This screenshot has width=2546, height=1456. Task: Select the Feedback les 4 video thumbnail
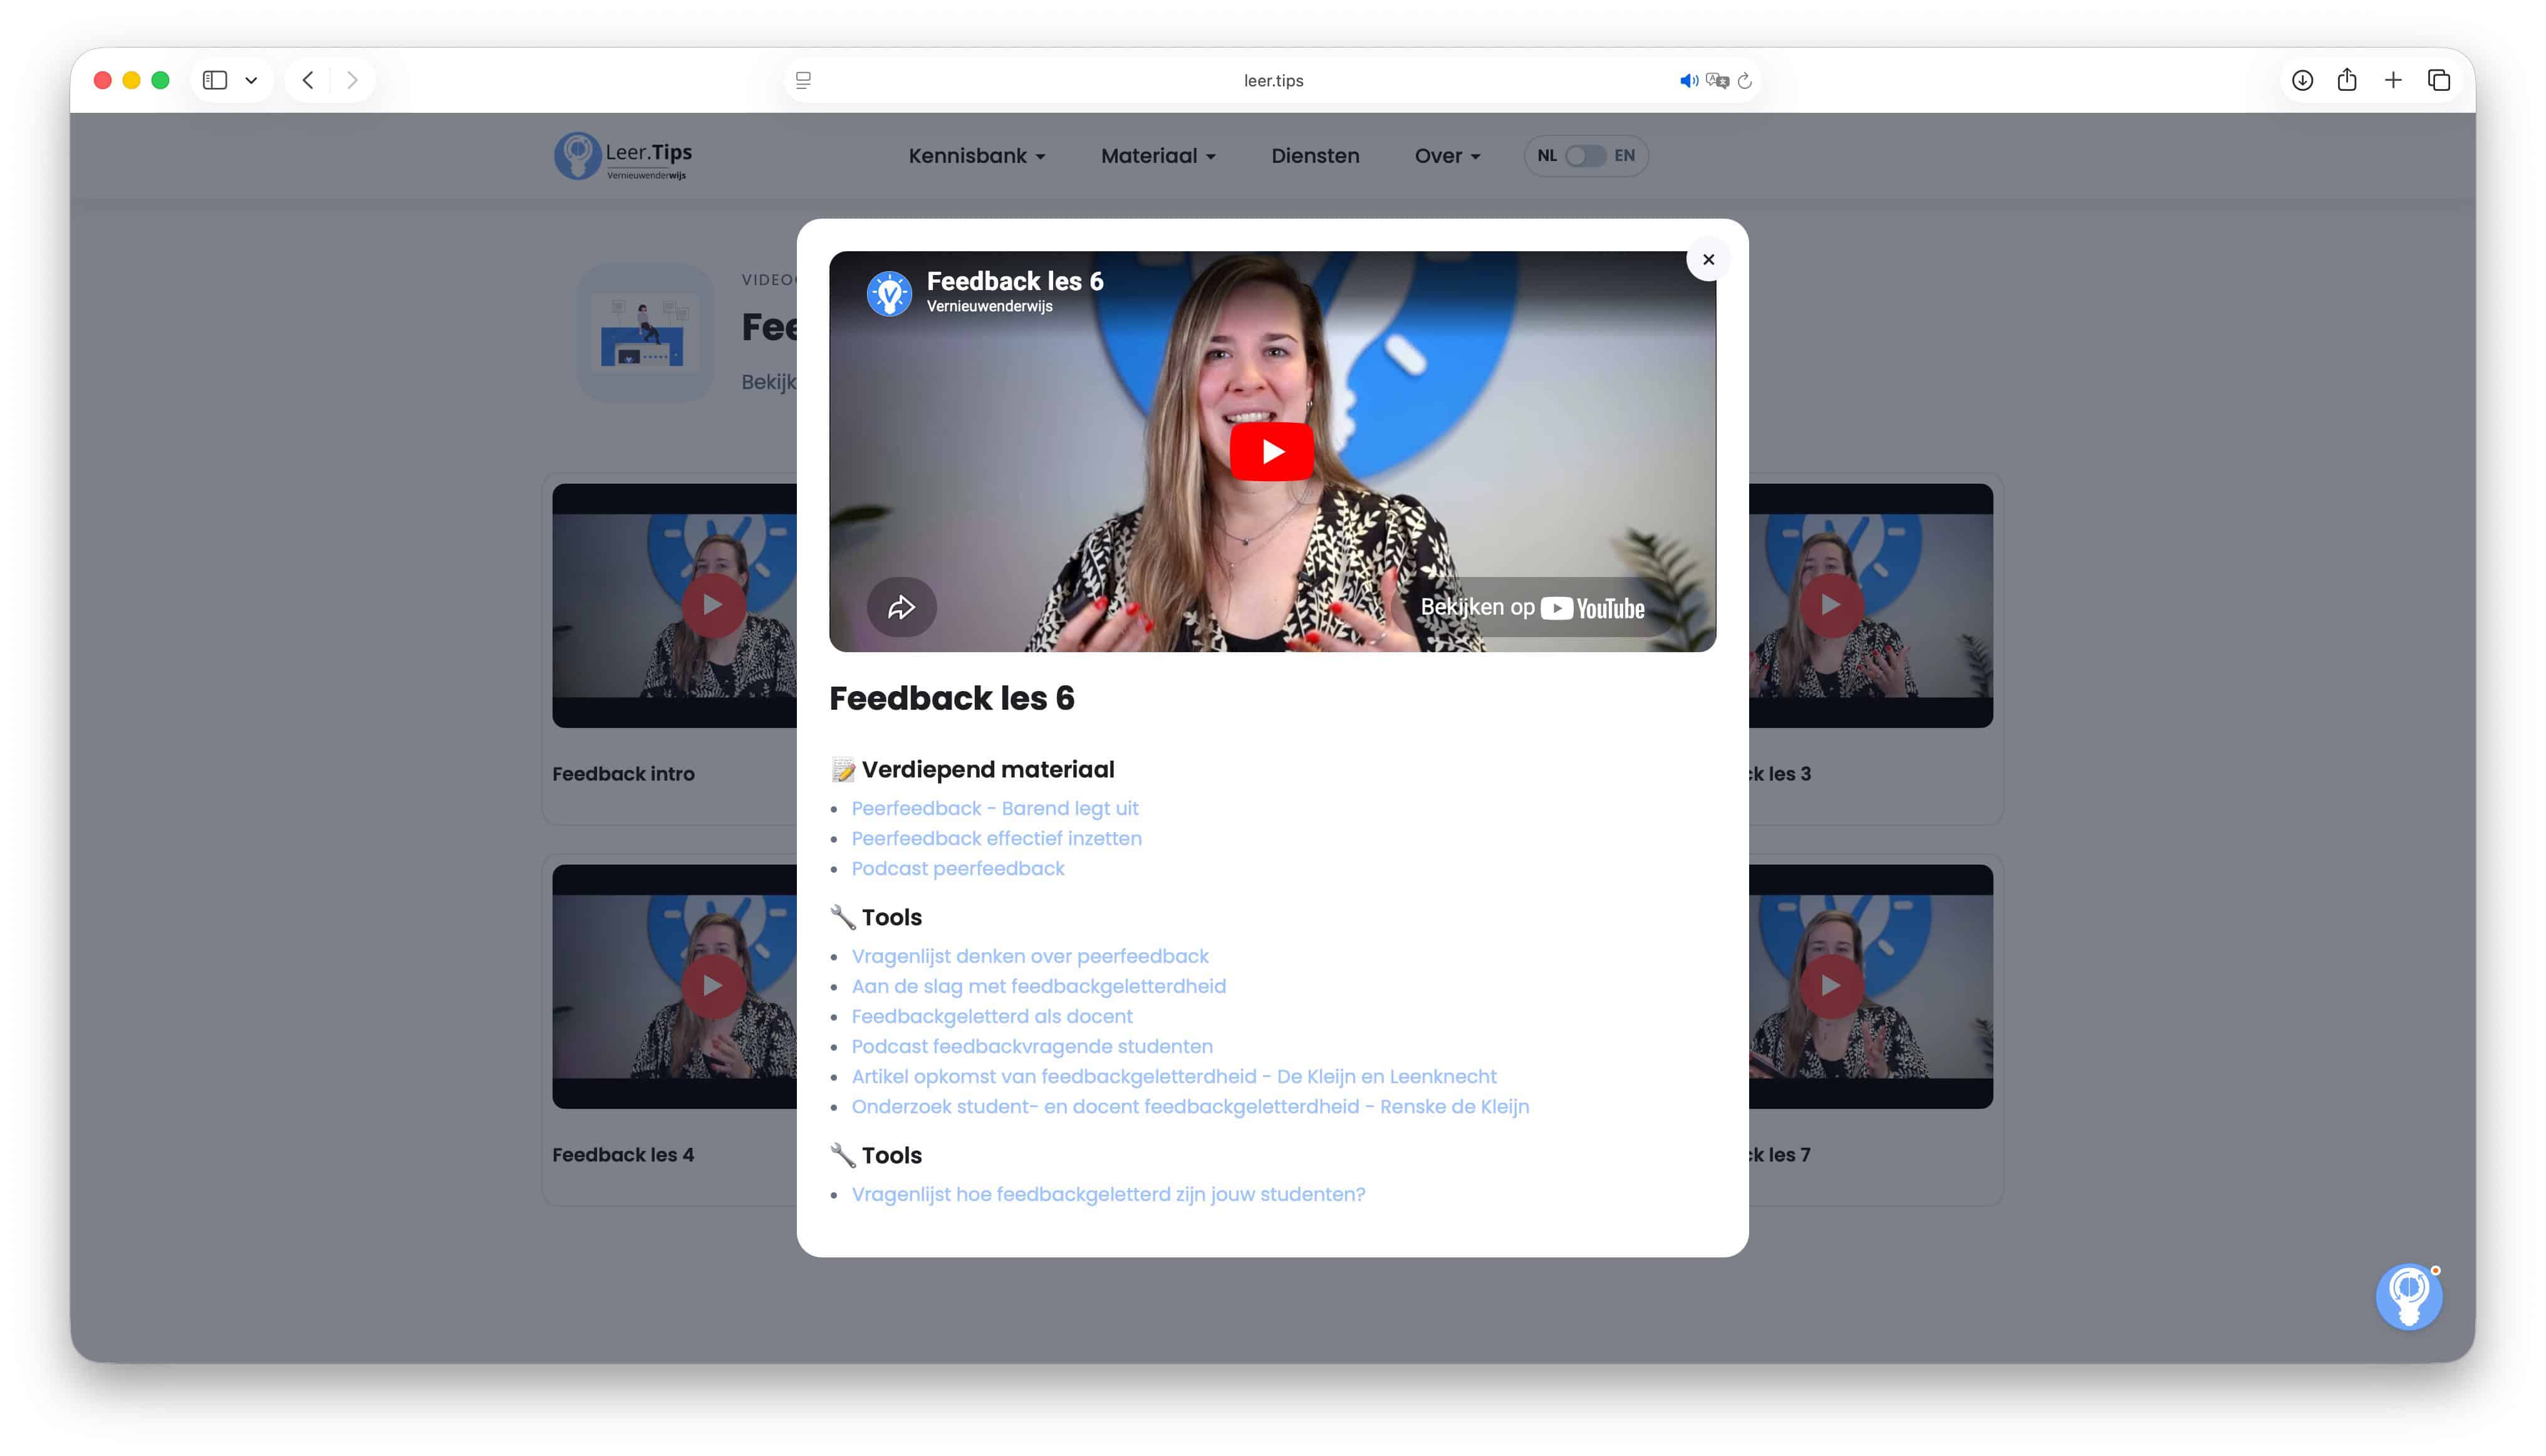675,986
